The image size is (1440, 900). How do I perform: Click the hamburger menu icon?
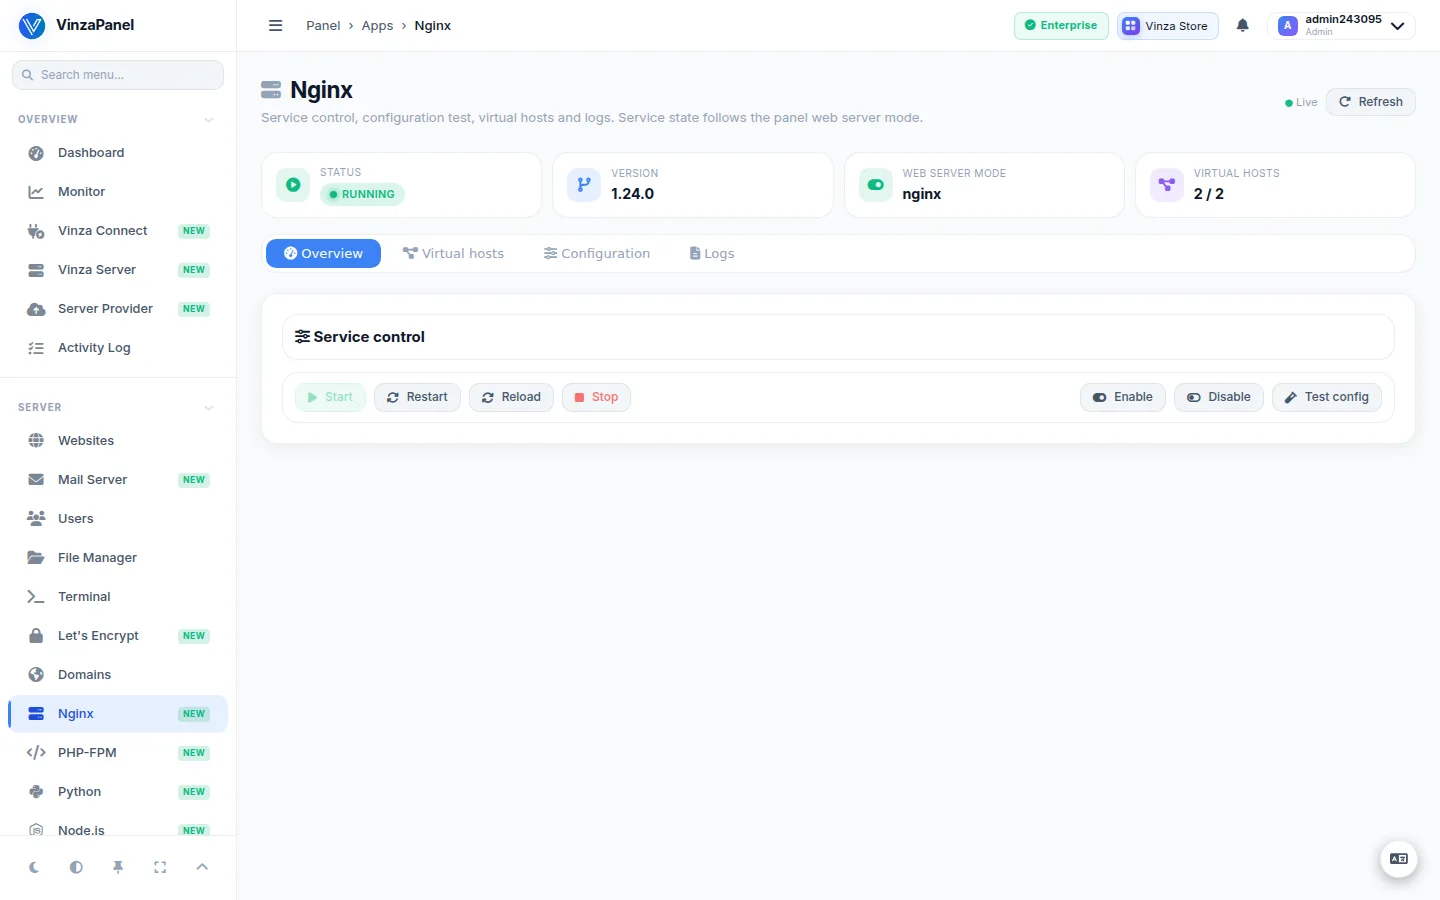(x=276, y=26)
